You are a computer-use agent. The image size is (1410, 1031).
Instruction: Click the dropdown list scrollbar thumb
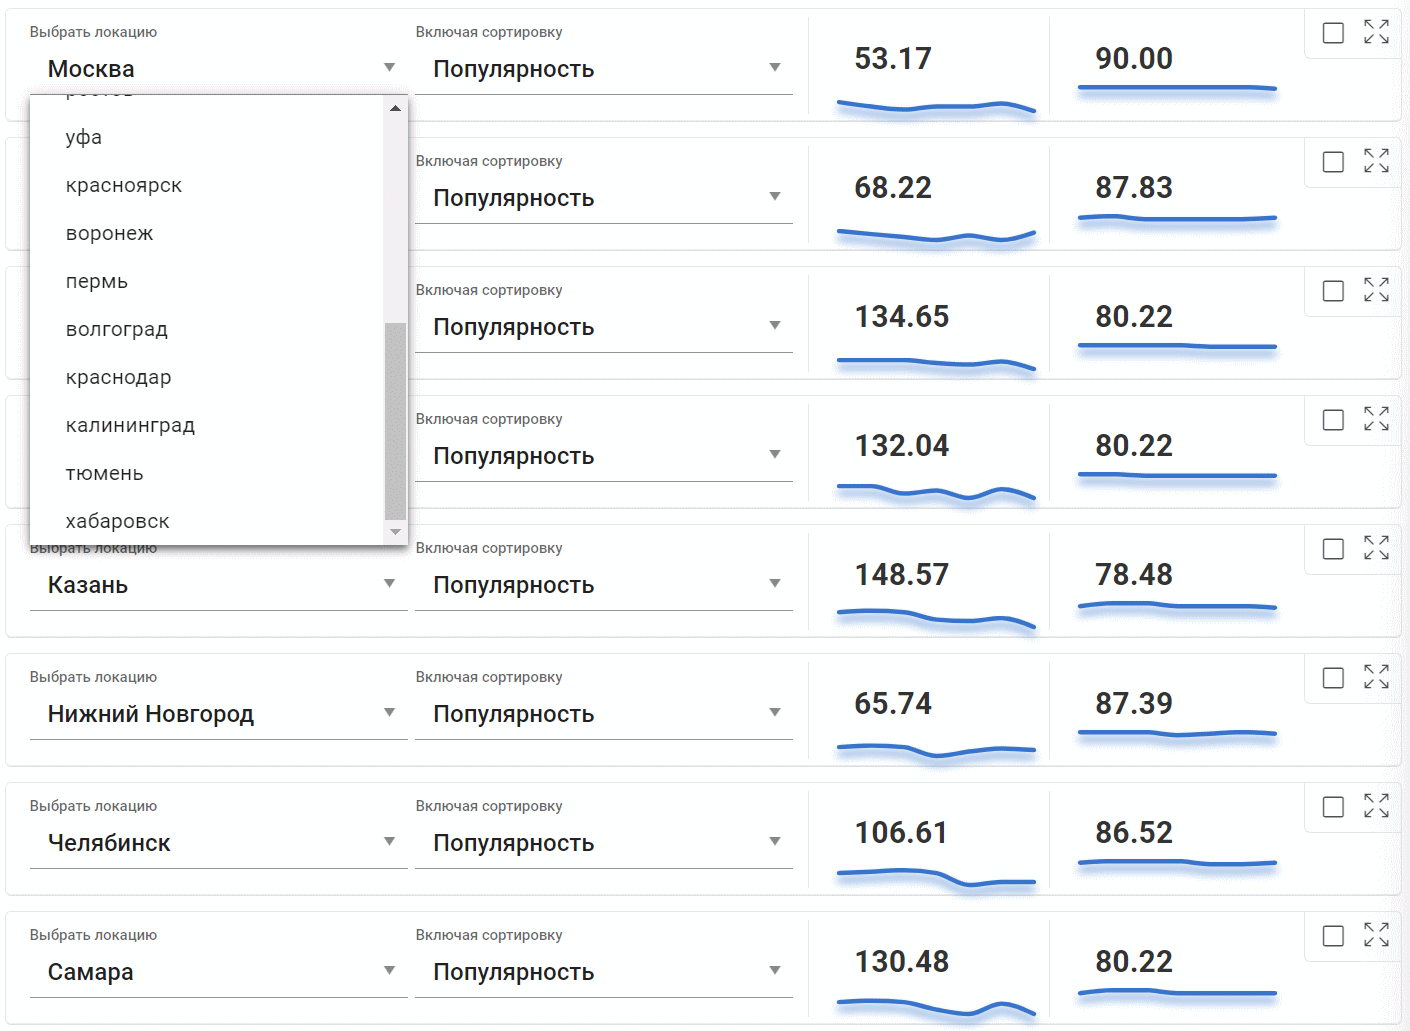pyautogui.click(x=395, y=420)
